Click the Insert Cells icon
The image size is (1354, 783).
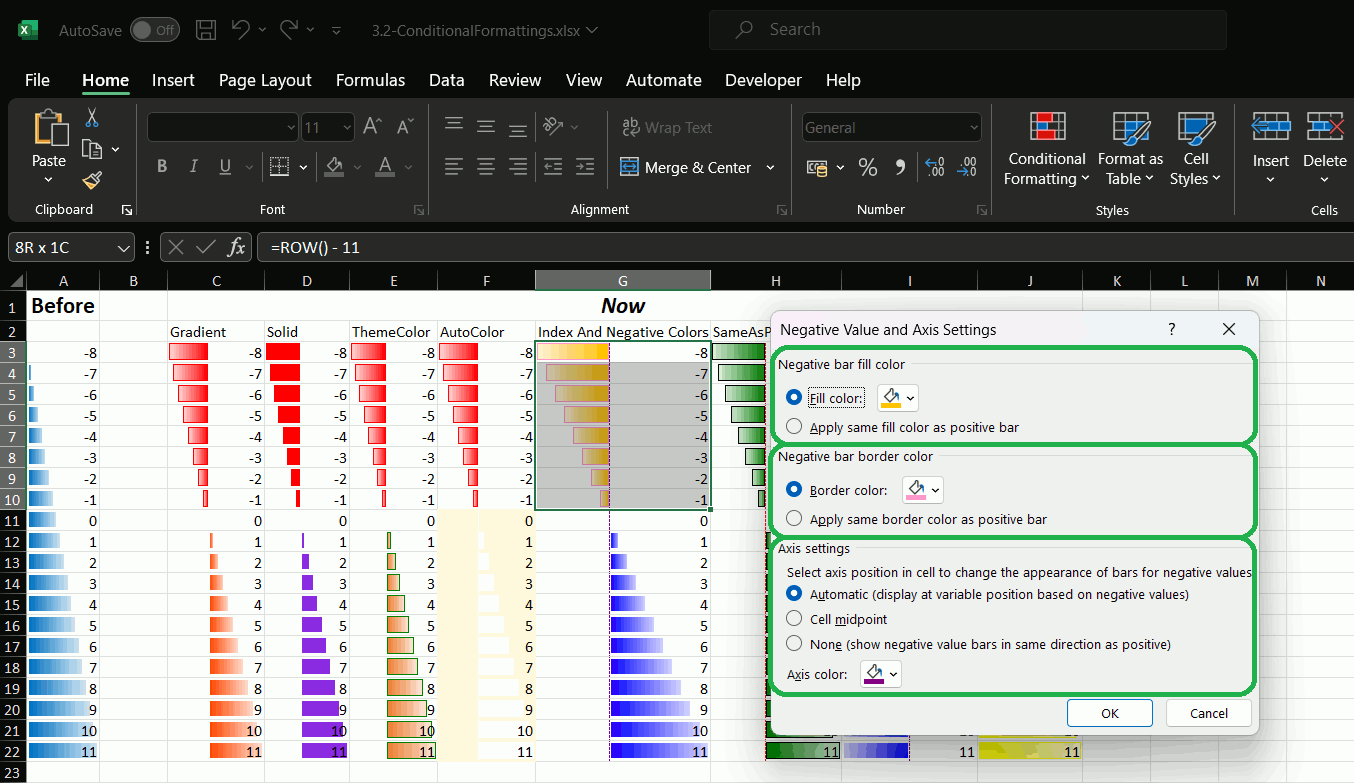(1270, 128)
